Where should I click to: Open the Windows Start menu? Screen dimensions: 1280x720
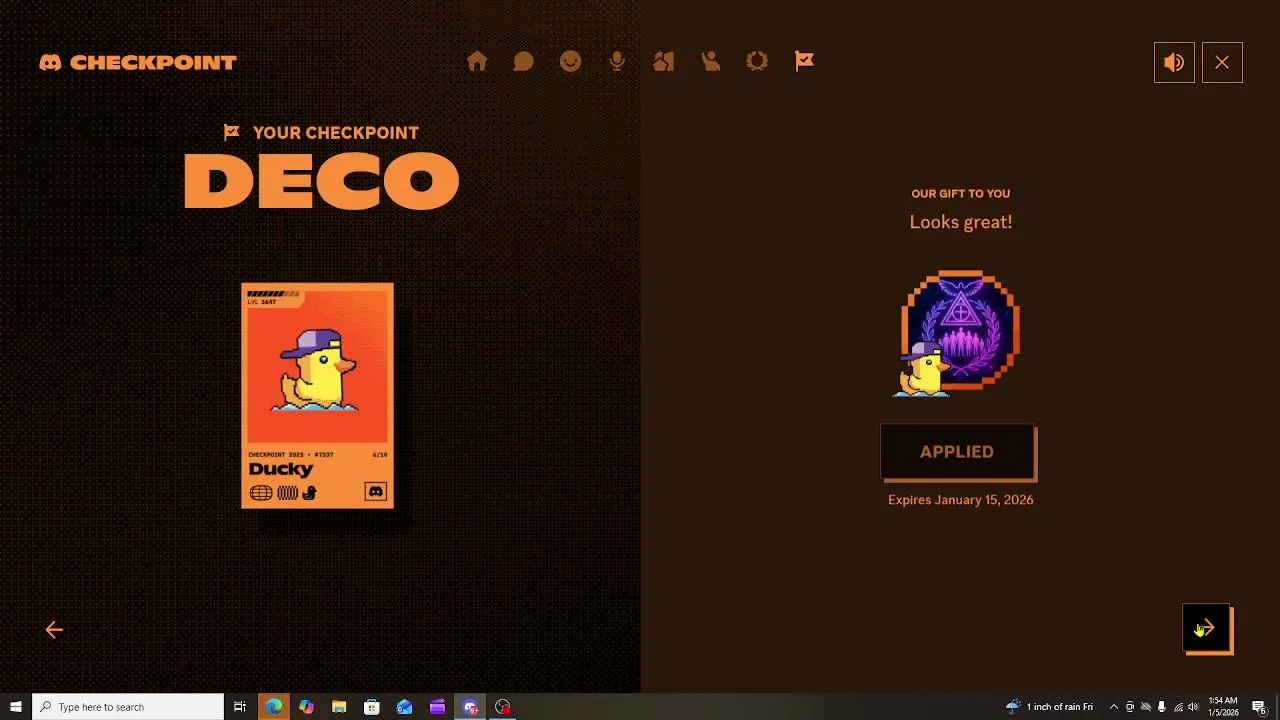[16, 707]
